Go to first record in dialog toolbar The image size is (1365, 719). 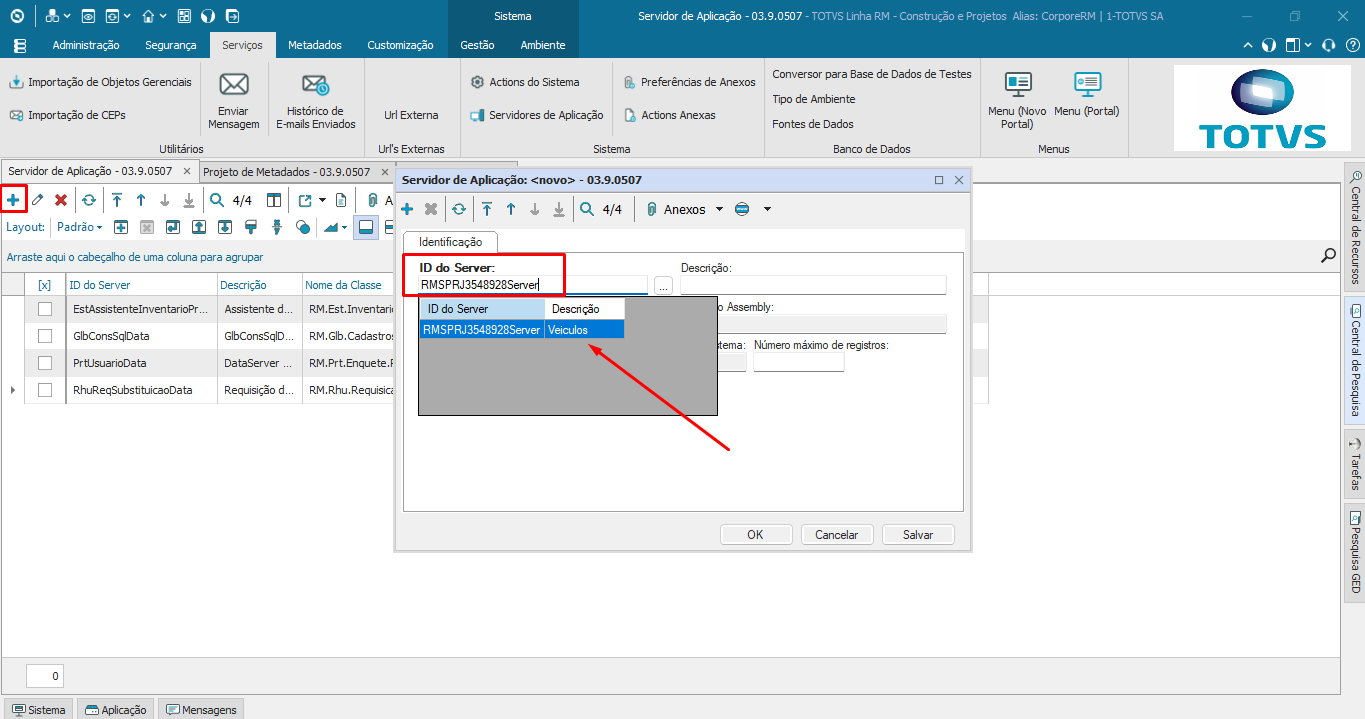click(x=487, y=209)
